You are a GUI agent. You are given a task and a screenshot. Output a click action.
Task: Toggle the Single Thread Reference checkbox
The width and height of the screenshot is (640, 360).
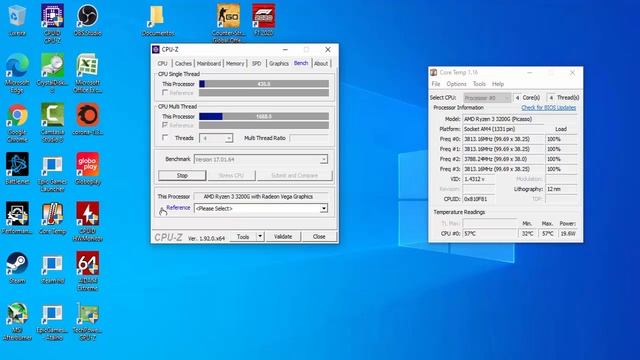(165, 93)
